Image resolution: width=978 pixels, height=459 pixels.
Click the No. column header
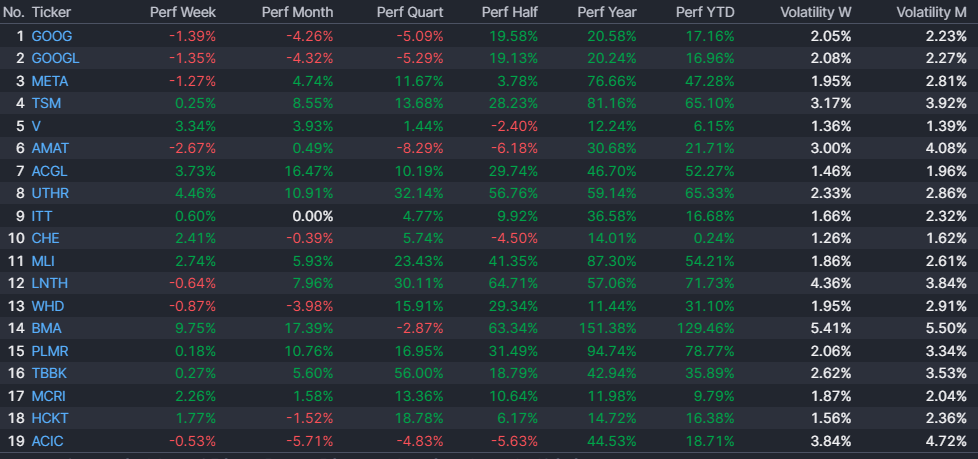point(14,12)
